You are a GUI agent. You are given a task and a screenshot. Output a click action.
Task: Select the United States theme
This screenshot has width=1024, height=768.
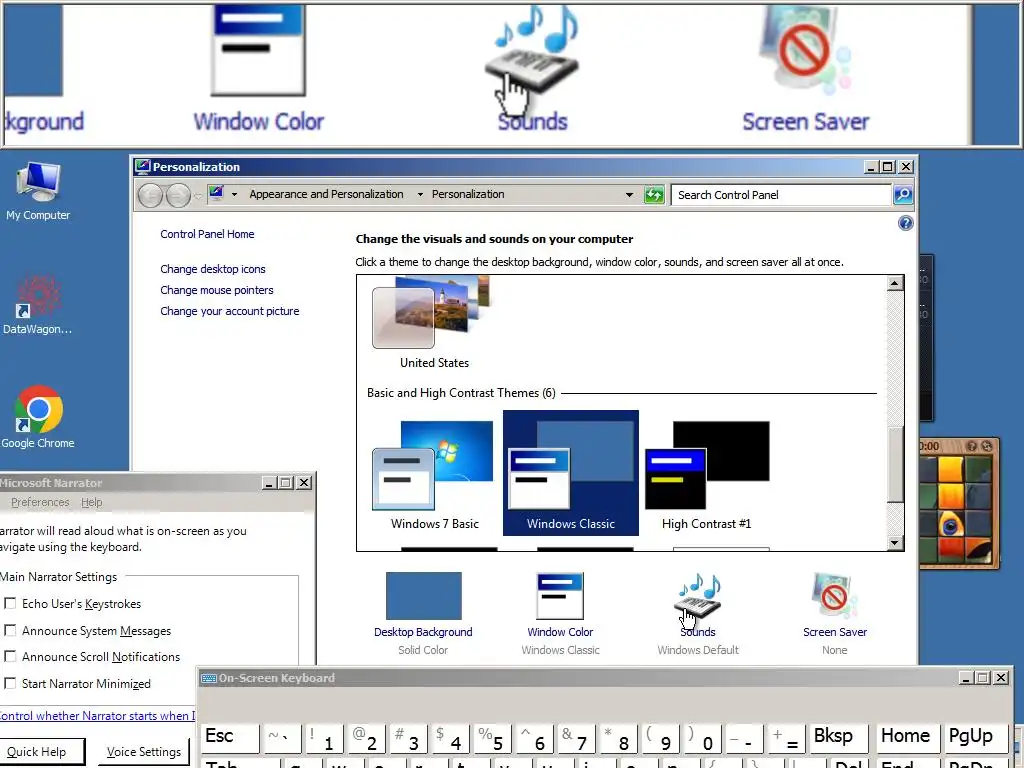(x=434, y=323)
